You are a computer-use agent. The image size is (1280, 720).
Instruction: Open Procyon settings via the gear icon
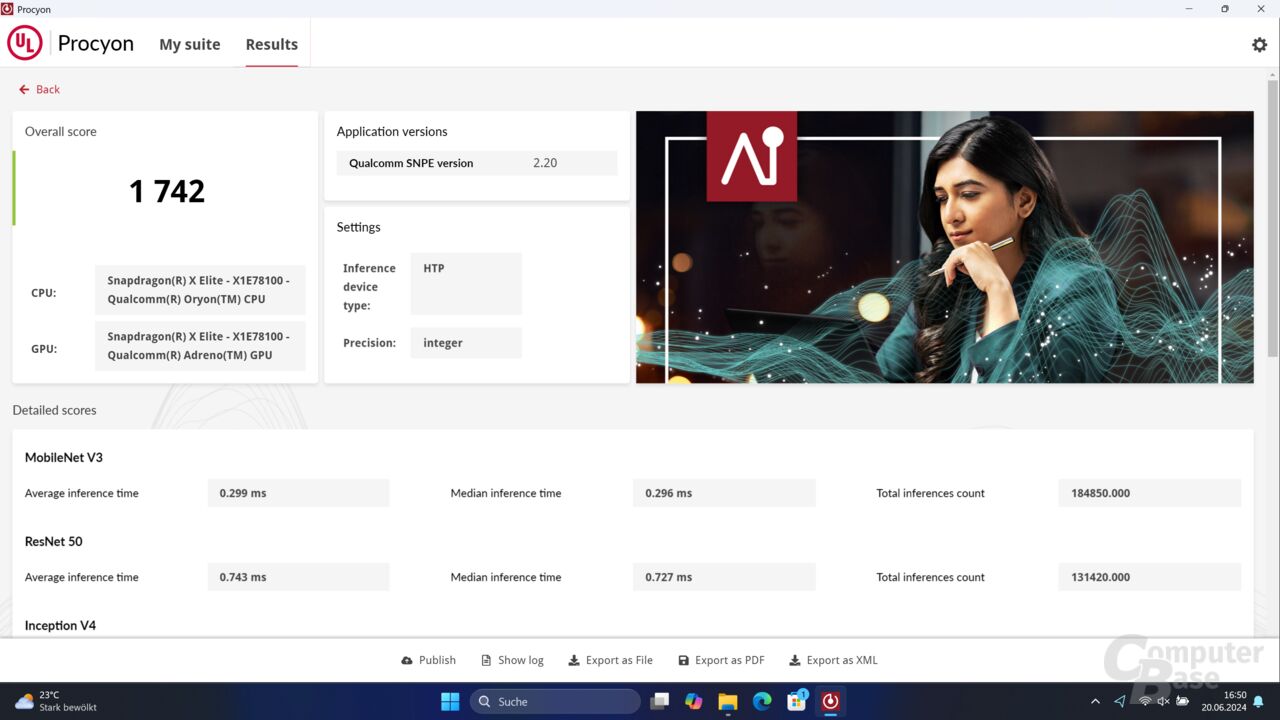(x=1259, y=44)
